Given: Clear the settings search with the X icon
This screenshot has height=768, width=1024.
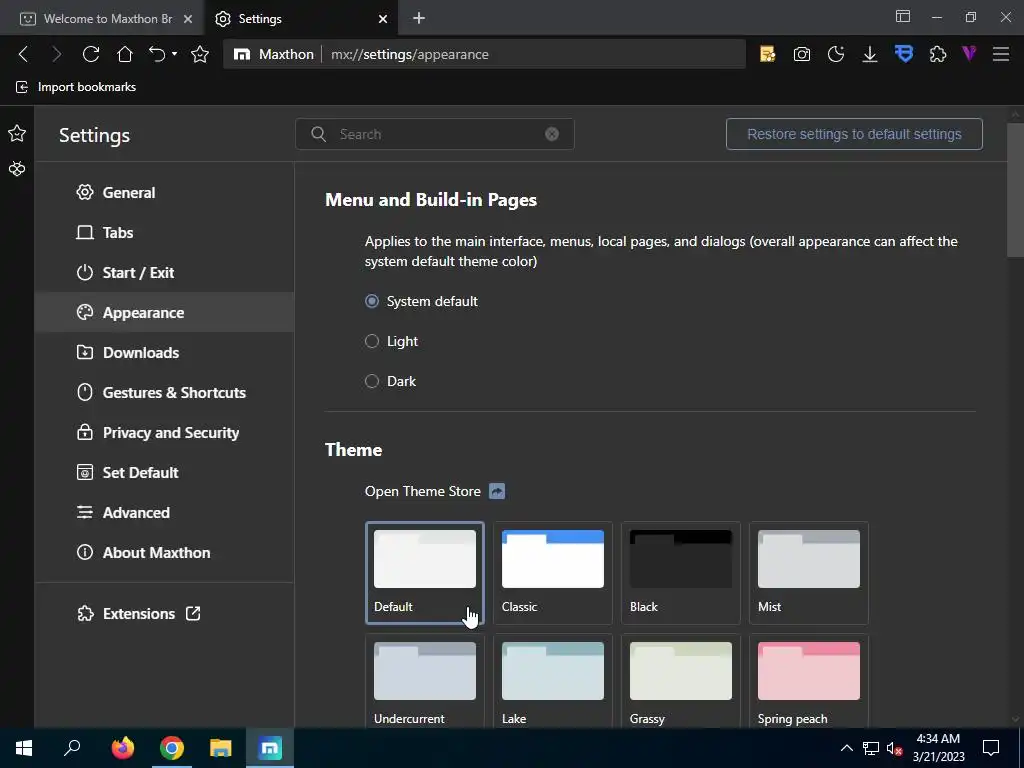Looking at the screenshot, I should click(x=552, y=134).
